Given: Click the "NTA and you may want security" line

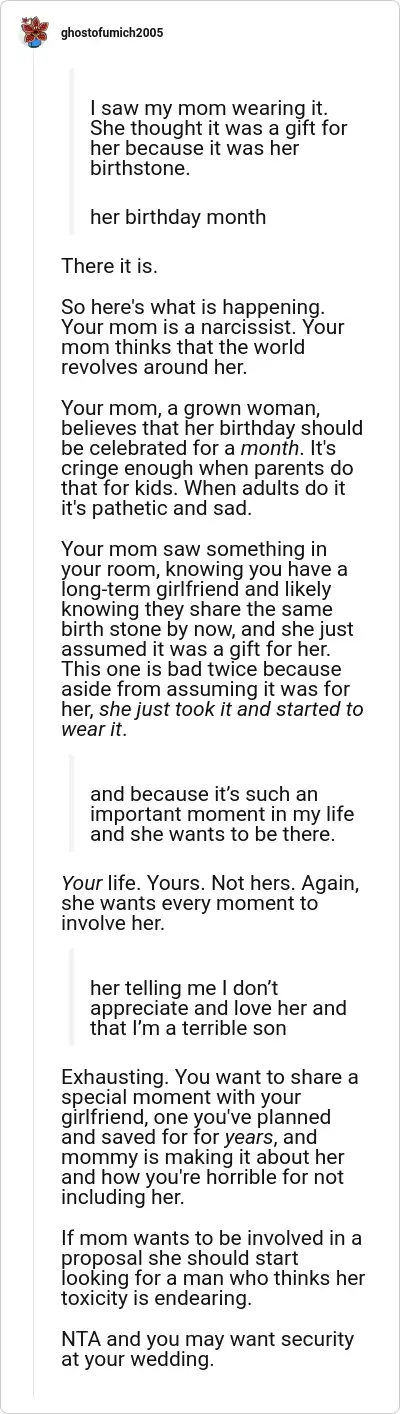Looking at the screenshot, I should click(x=207, y=1349).
